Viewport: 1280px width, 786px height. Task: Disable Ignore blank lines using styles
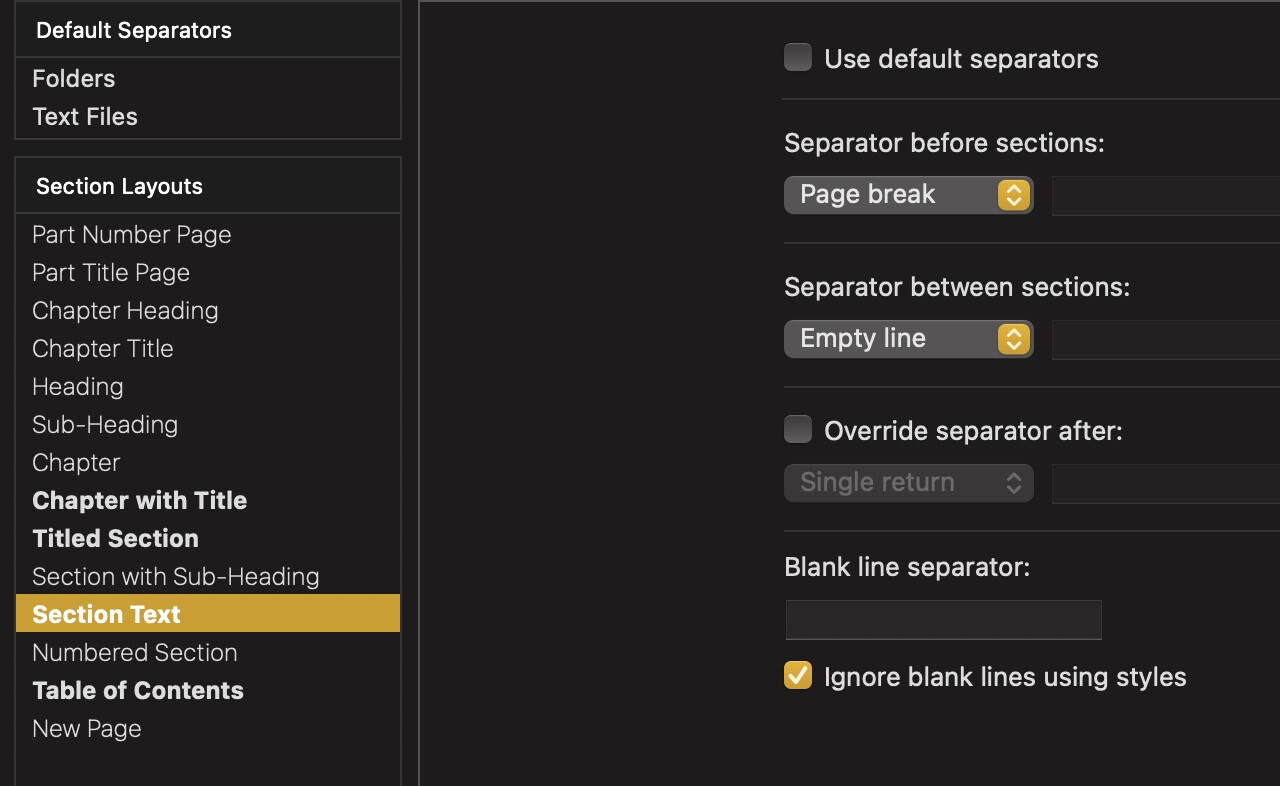tap(797, 676)
